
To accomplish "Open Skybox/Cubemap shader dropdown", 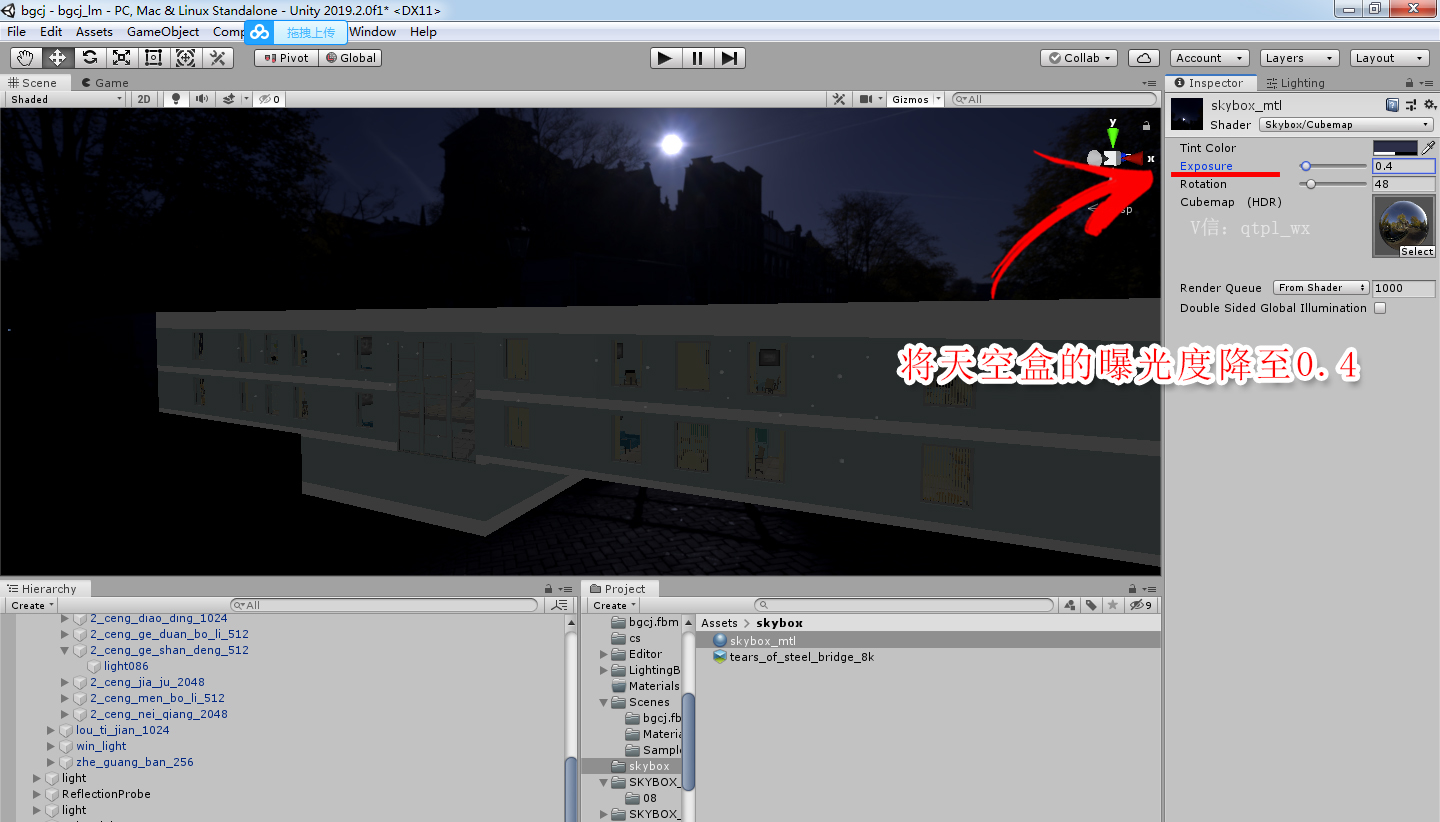I will tap(1347, 125).
